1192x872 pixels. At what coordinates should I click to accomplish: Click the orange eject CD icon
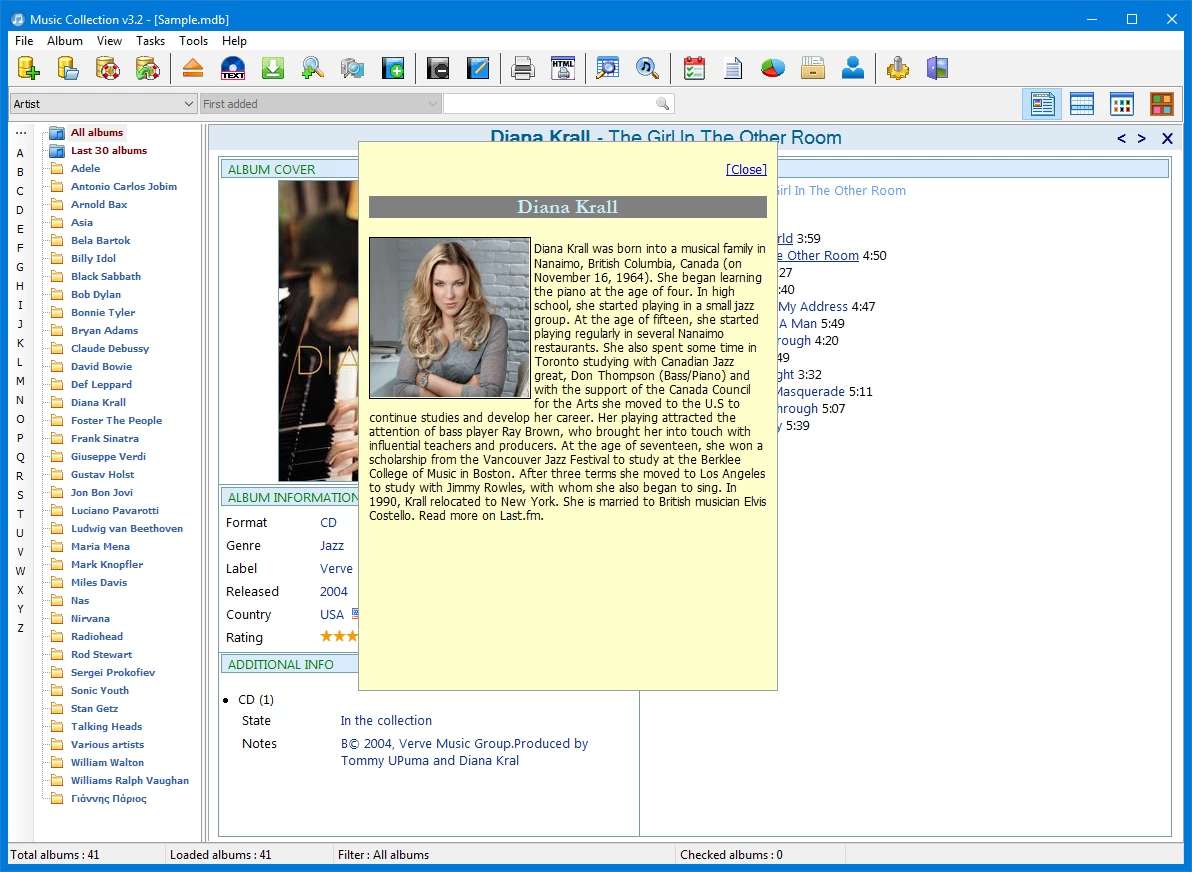click(x=193, y=68)
